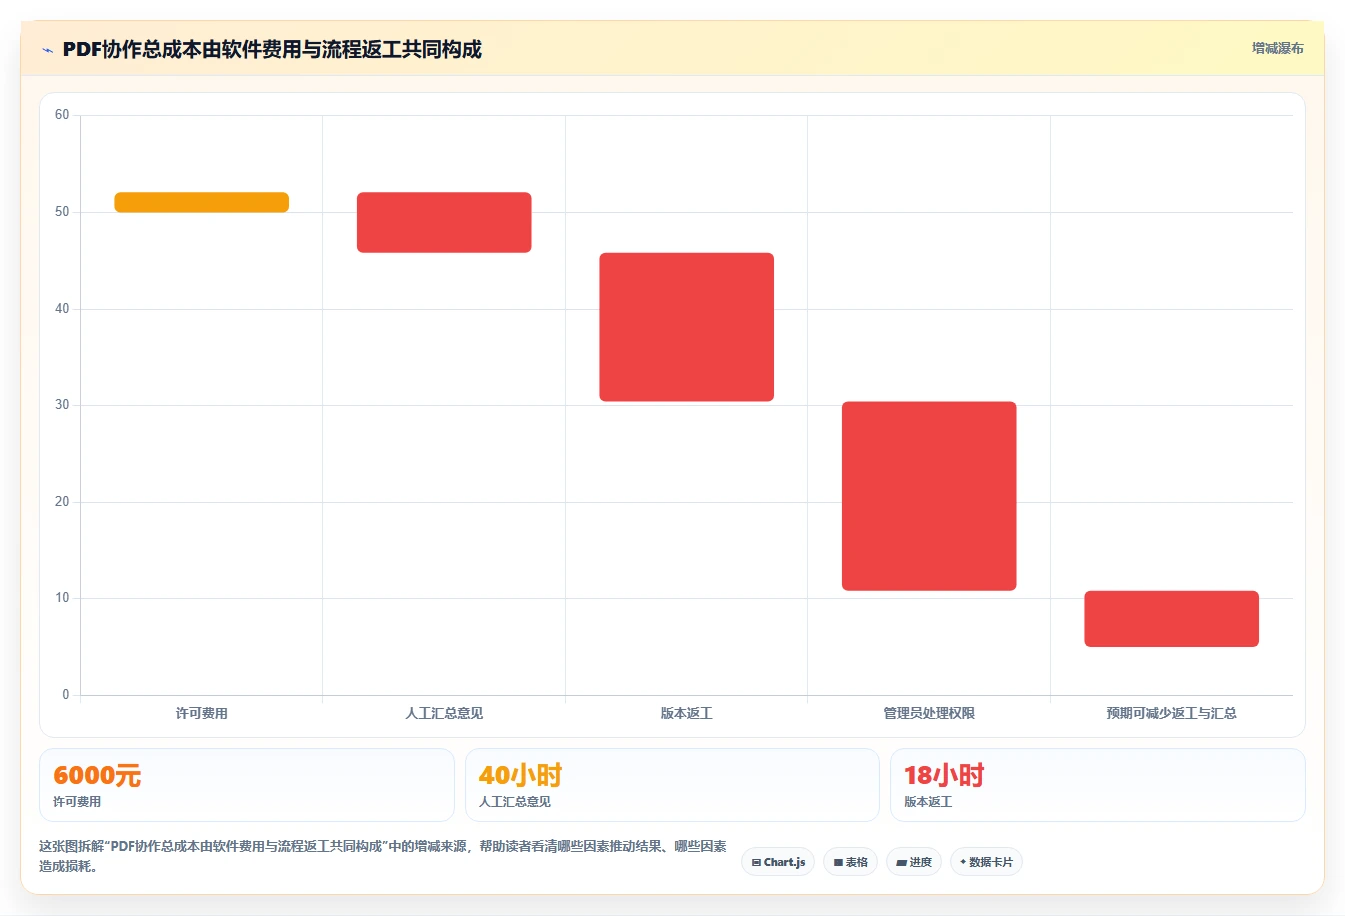Click the red 预期可减少返工与汇总 bar
This screenshot has height=916, width=1345.
(1172, 619)
